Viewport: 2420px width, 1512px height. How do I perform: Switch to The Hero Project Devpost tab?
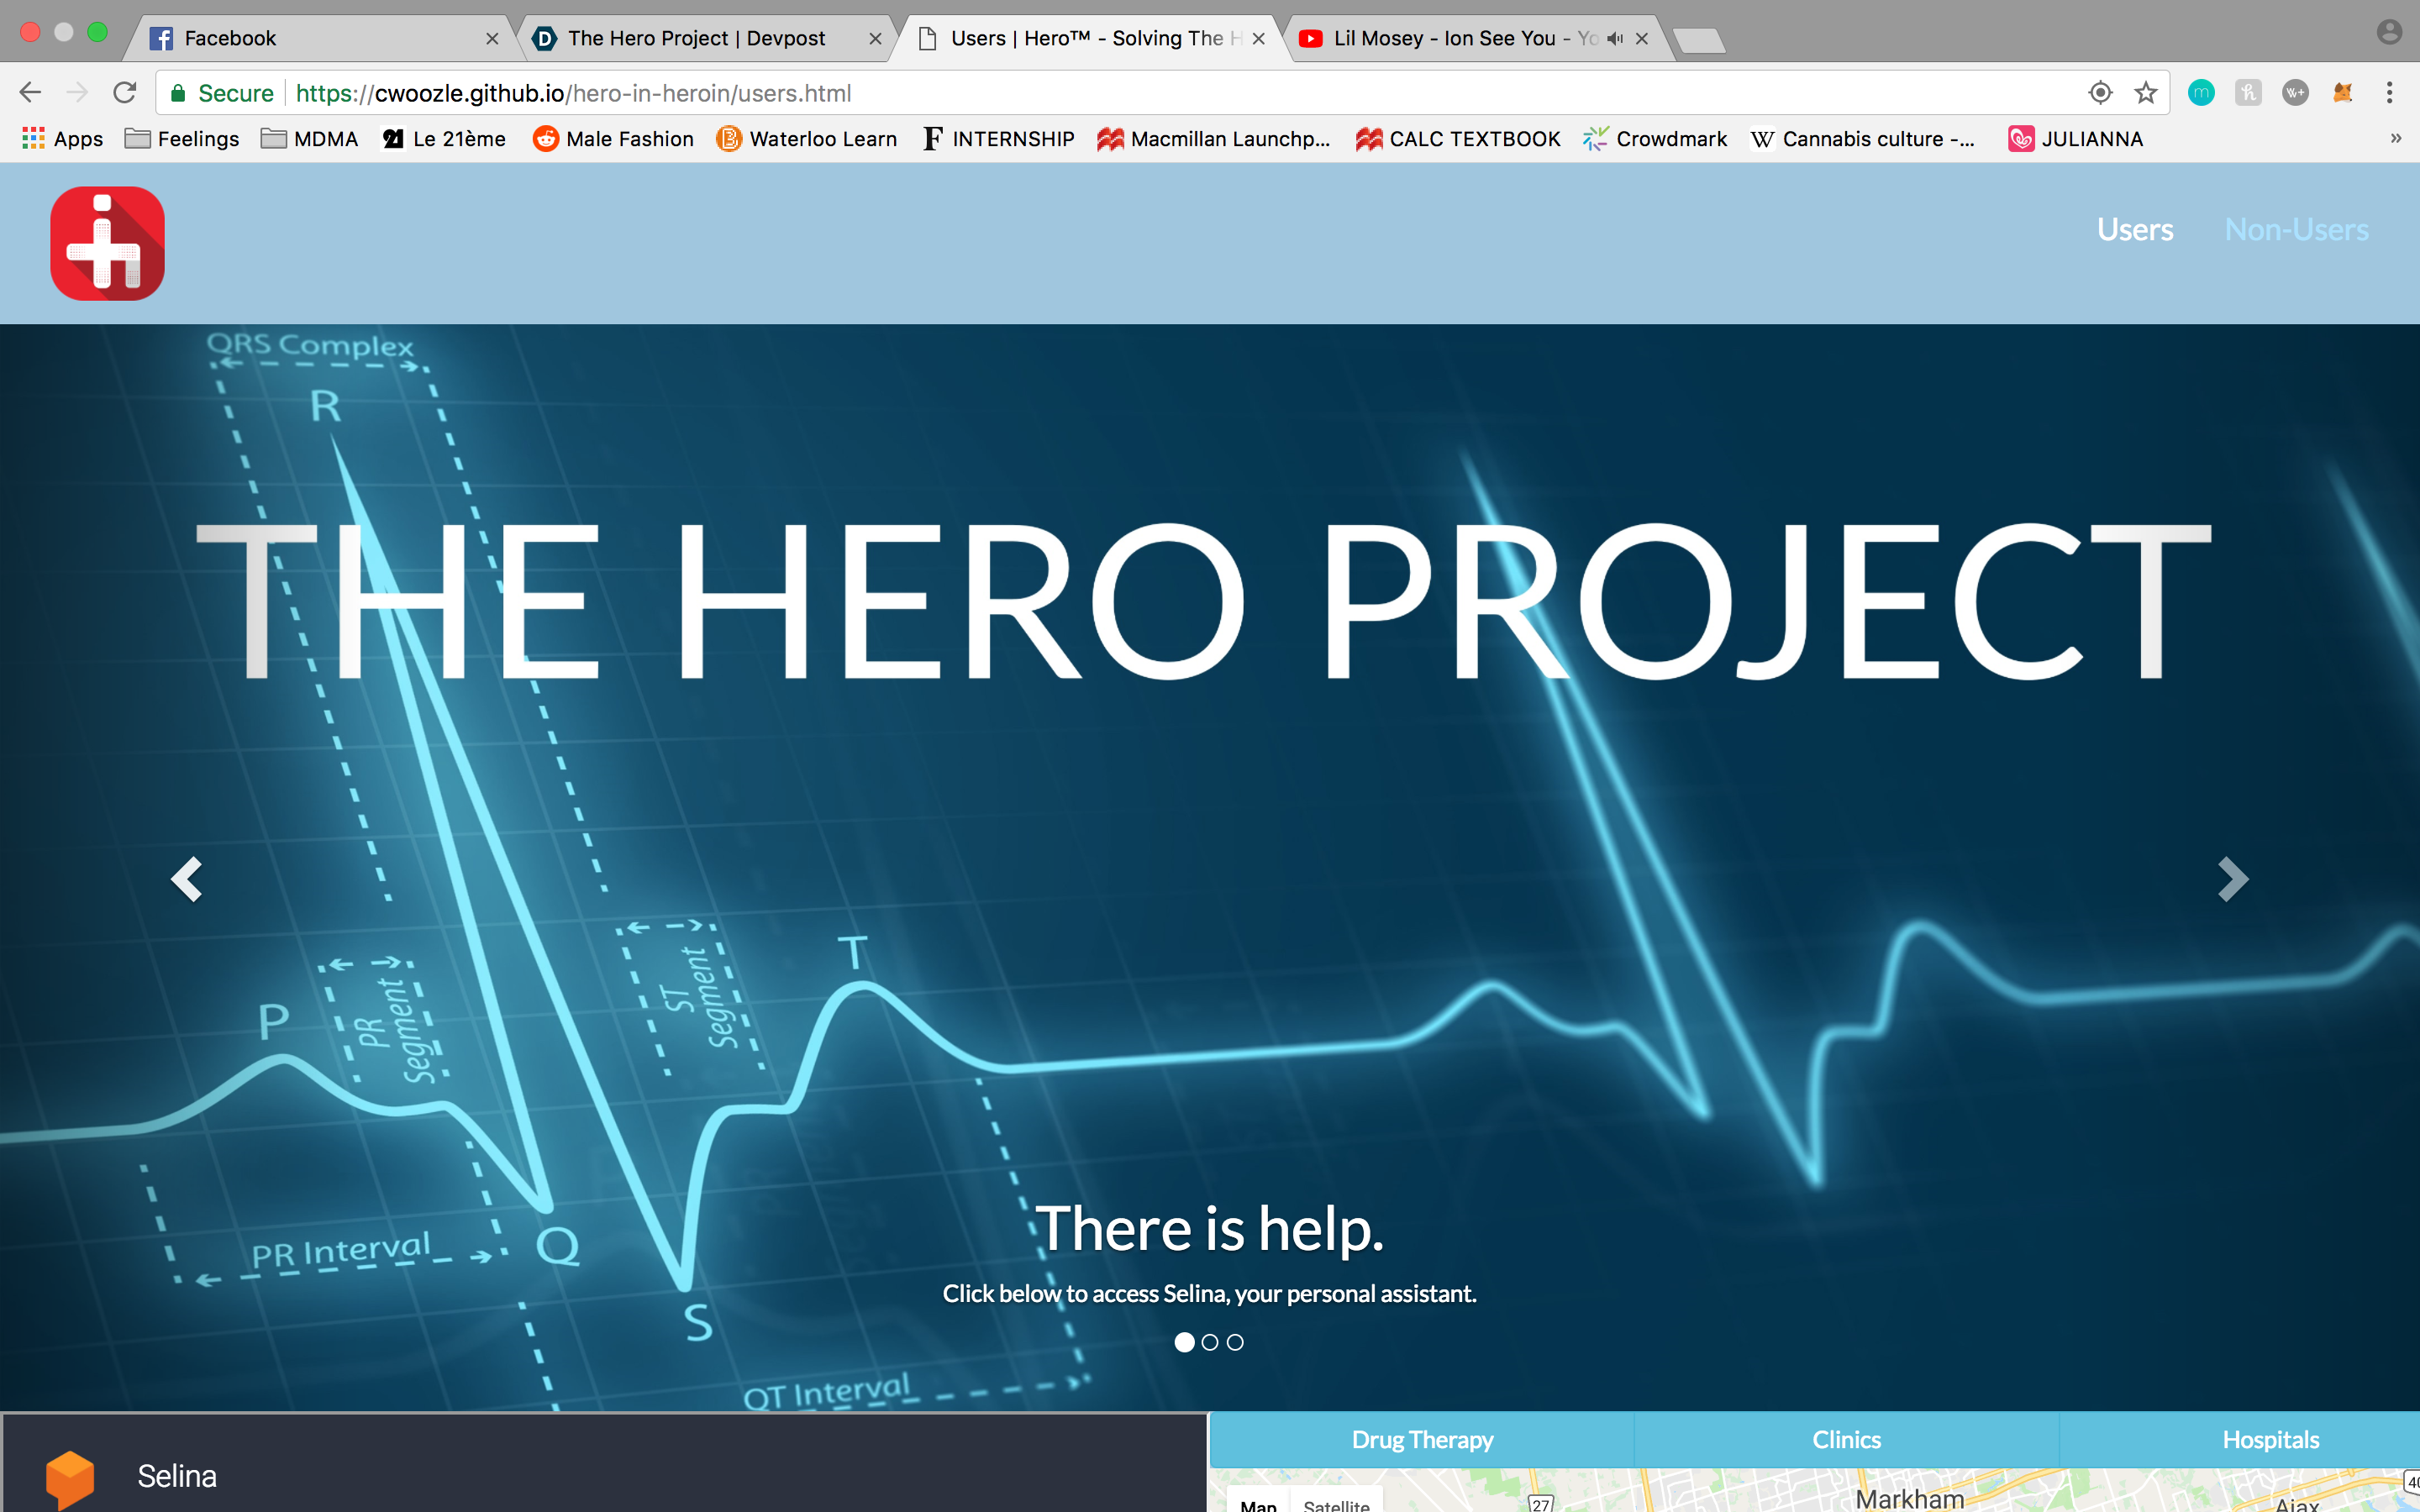696,38
